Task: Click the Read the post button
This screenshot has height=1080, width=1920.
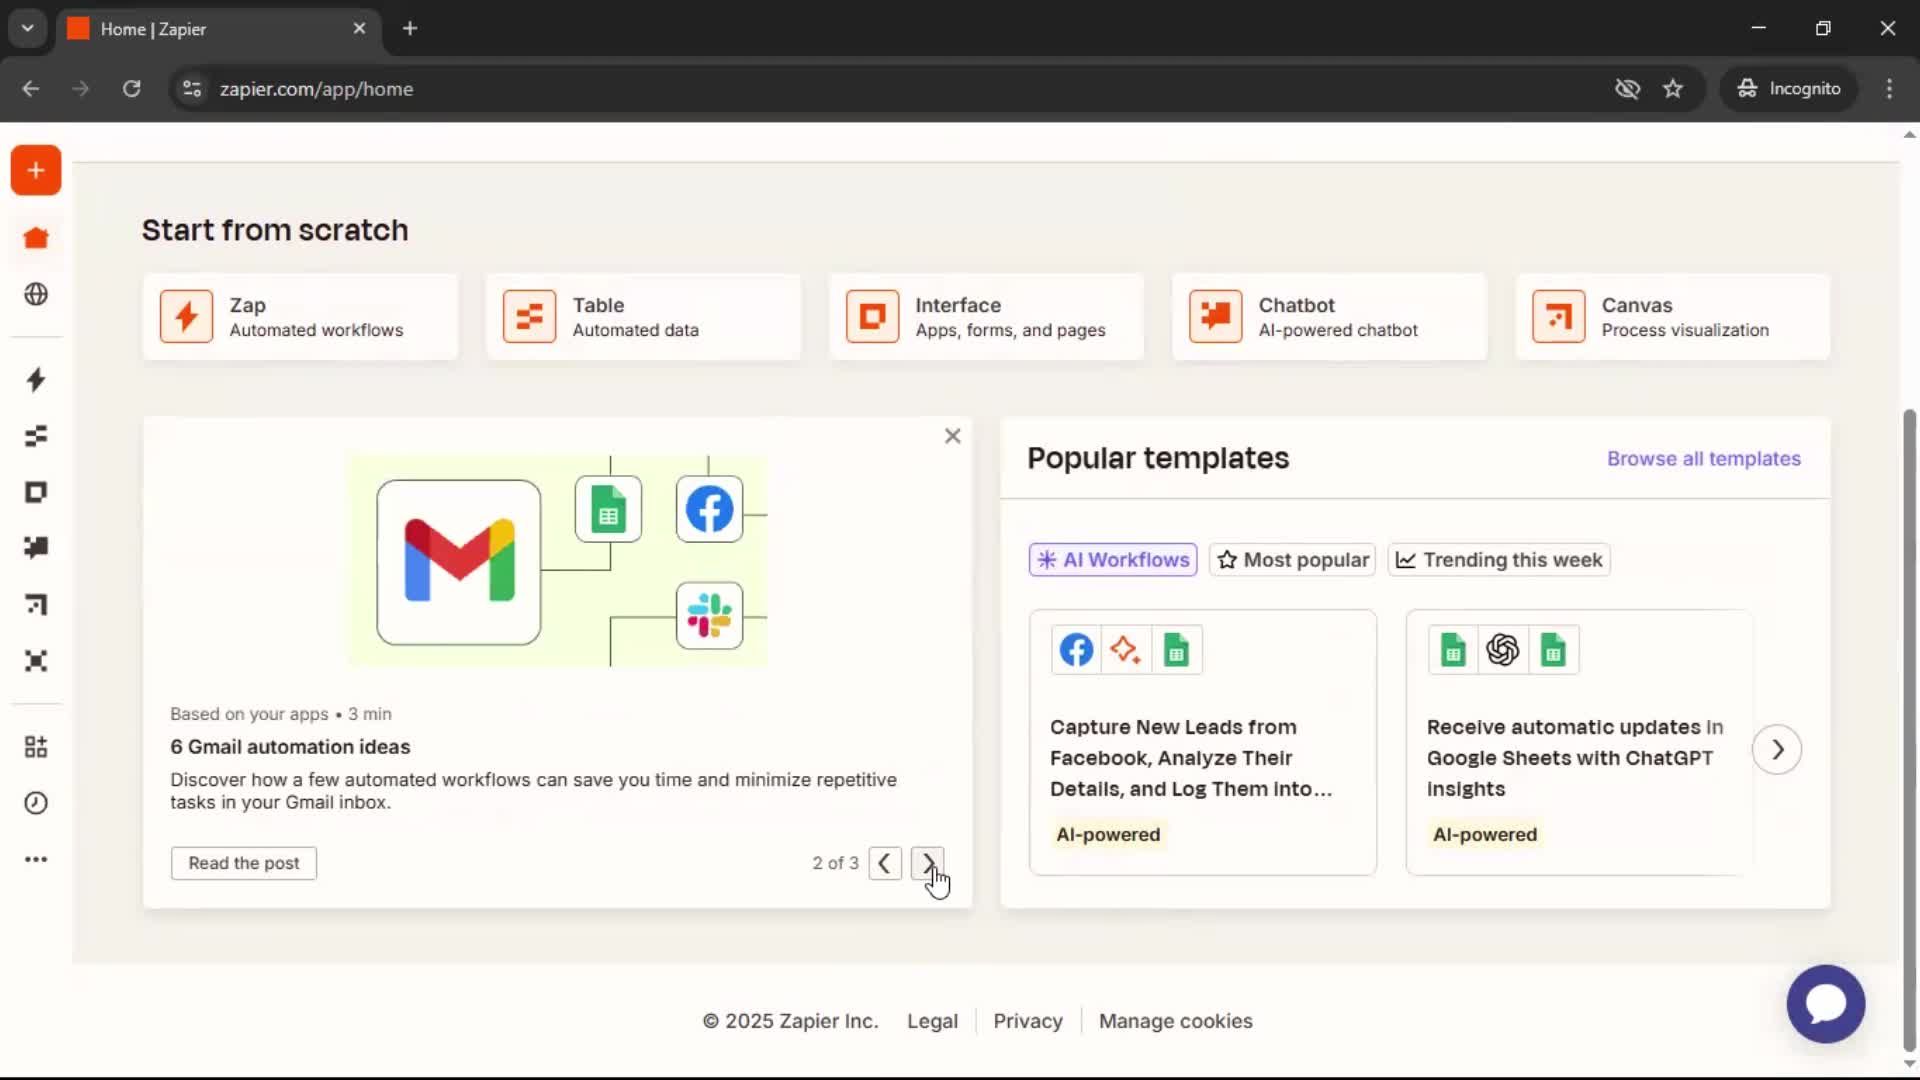Action: click(244, 863)
